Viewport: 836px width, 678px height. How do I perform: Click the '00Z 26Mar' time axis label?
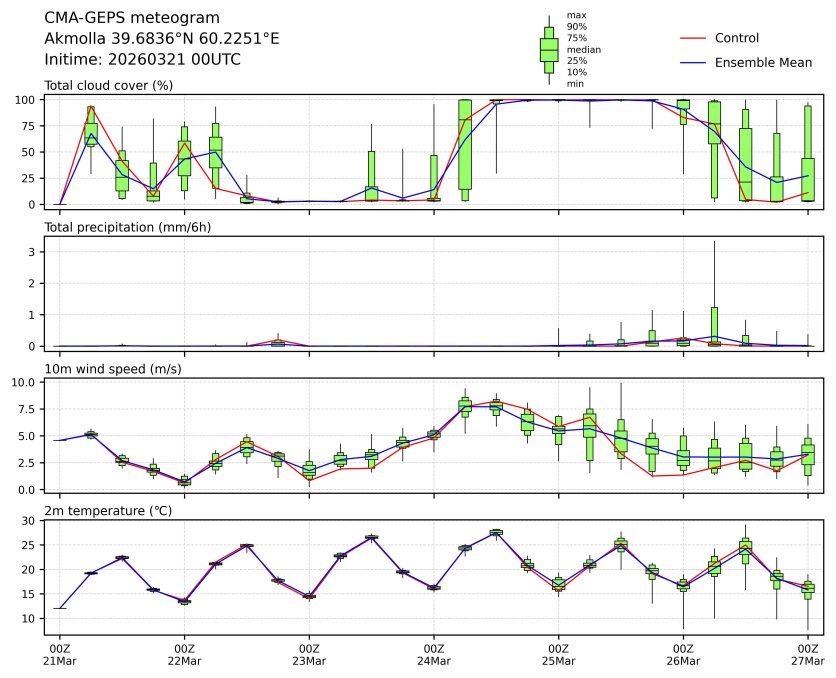click(x=683, y=654)
